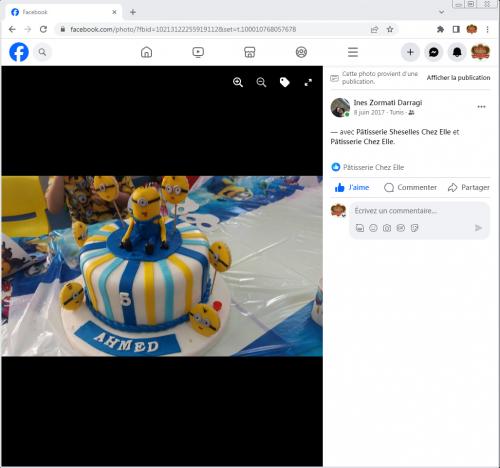Click the Commenter button

[x=410, y=187]
